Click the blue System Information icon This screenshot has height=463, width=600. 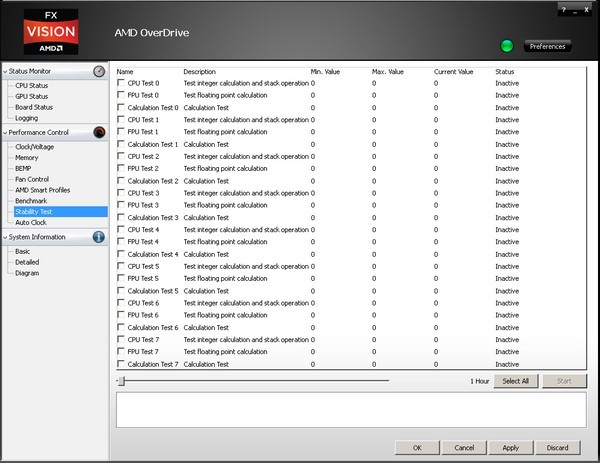coord(99,237)
